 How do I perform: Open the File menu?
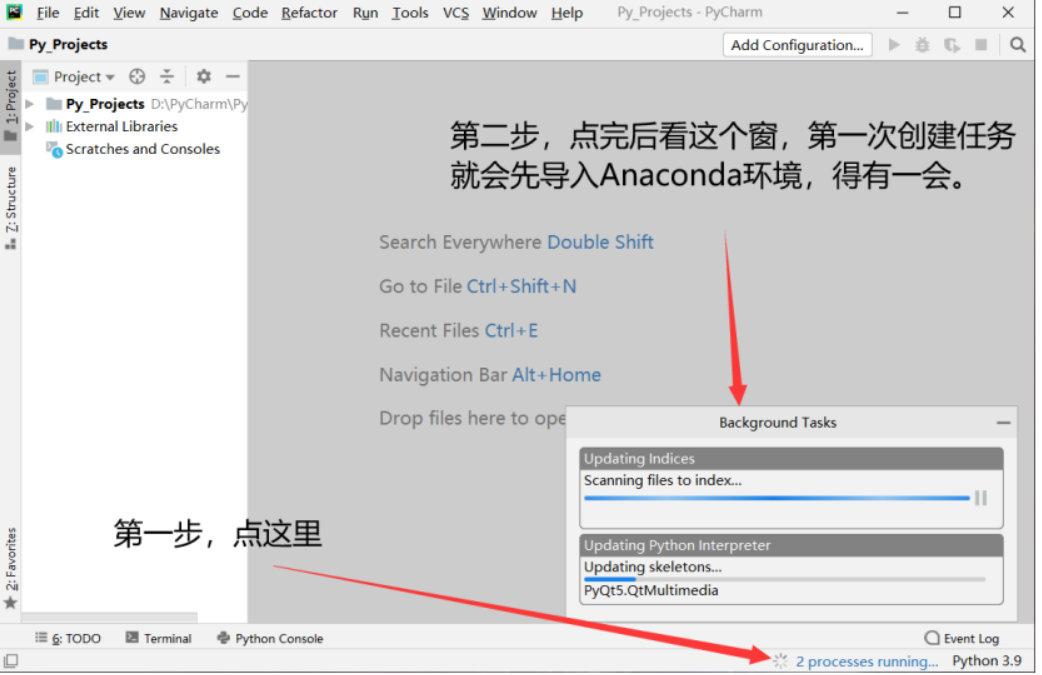point(48,13)
